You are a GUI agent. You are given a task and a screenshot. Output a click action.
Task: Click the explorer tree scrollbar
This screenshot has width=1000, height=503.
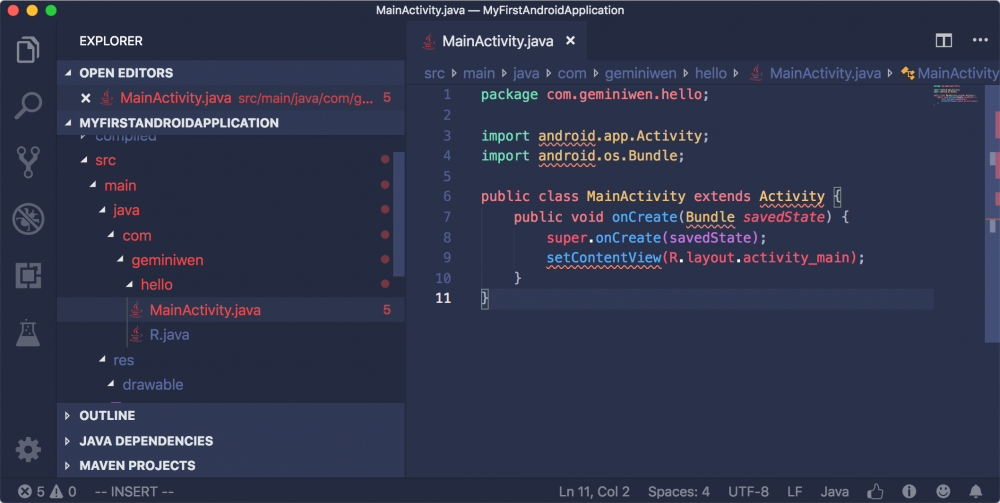pyautogui.click(x=398, y=214)
